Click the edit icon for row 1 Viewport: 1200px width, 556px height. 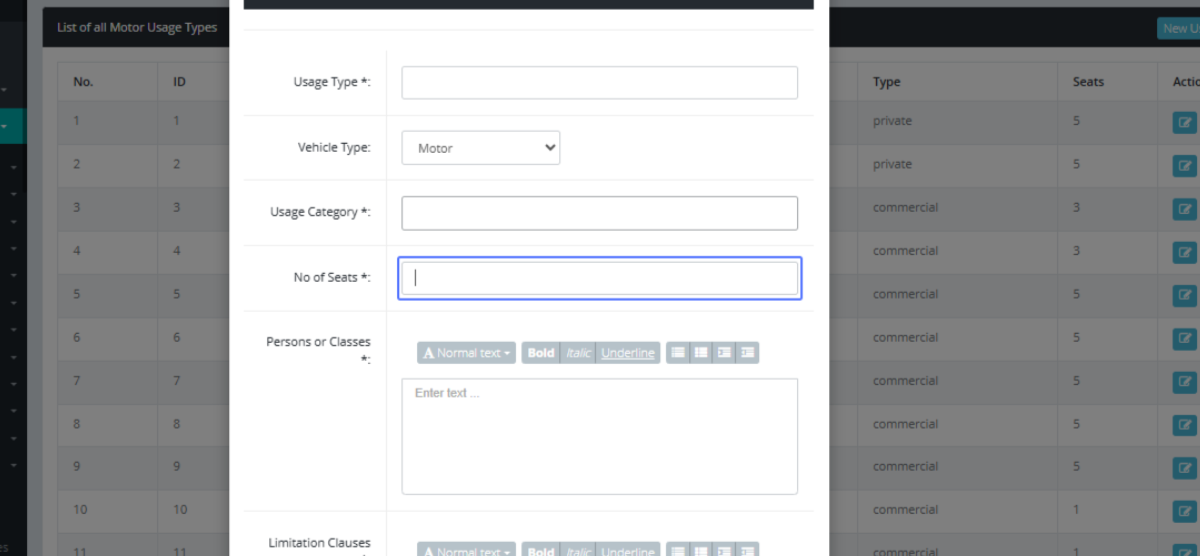coord(1185,122)
